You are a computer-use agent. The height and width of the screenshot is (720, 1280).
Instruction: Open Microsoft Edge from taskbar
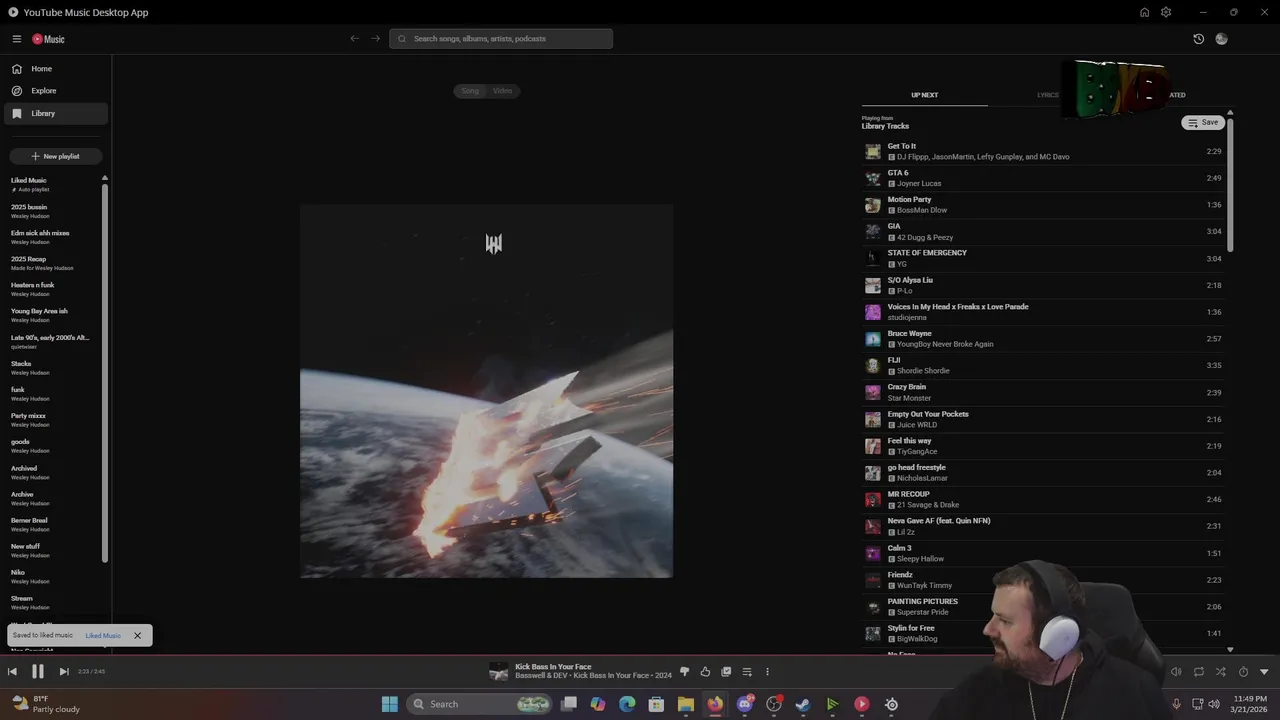pyautogui.click(x=627, y=704)
